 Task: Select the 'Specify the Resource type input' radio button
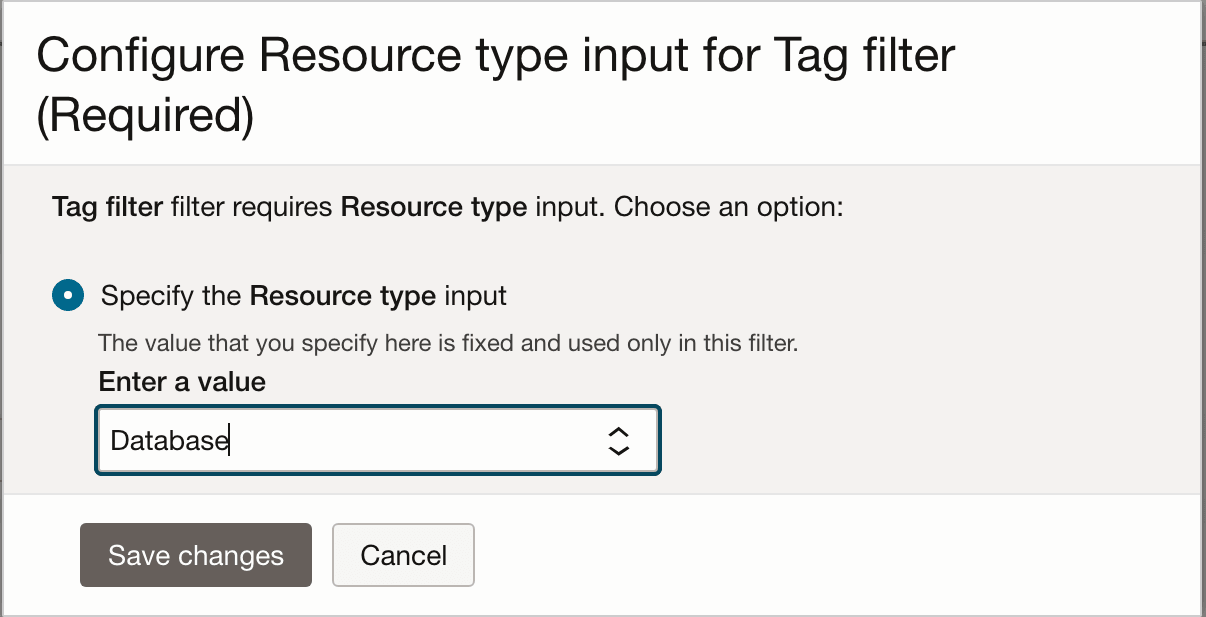click(x=66, y=295)
